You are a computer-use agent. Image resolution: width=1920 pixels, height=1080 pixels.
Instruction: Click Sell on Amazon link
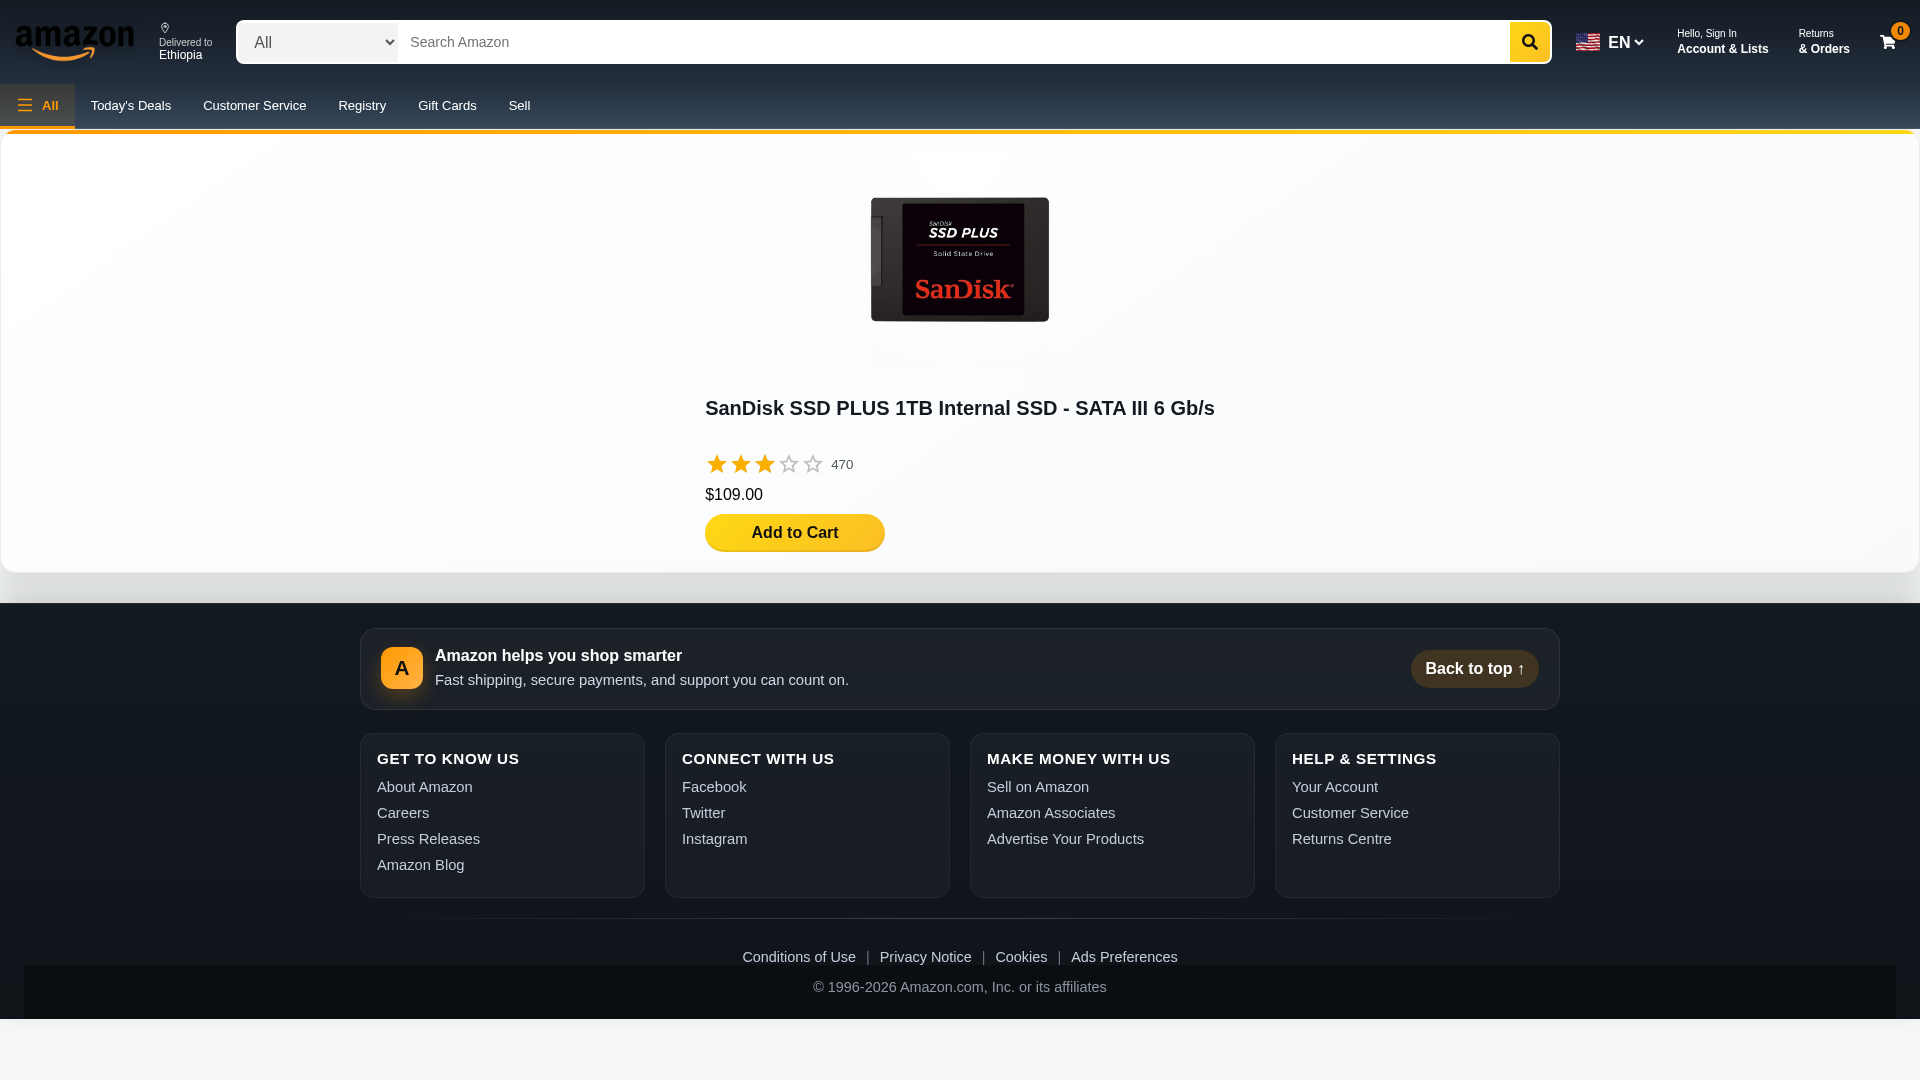tap(1038, 787)
